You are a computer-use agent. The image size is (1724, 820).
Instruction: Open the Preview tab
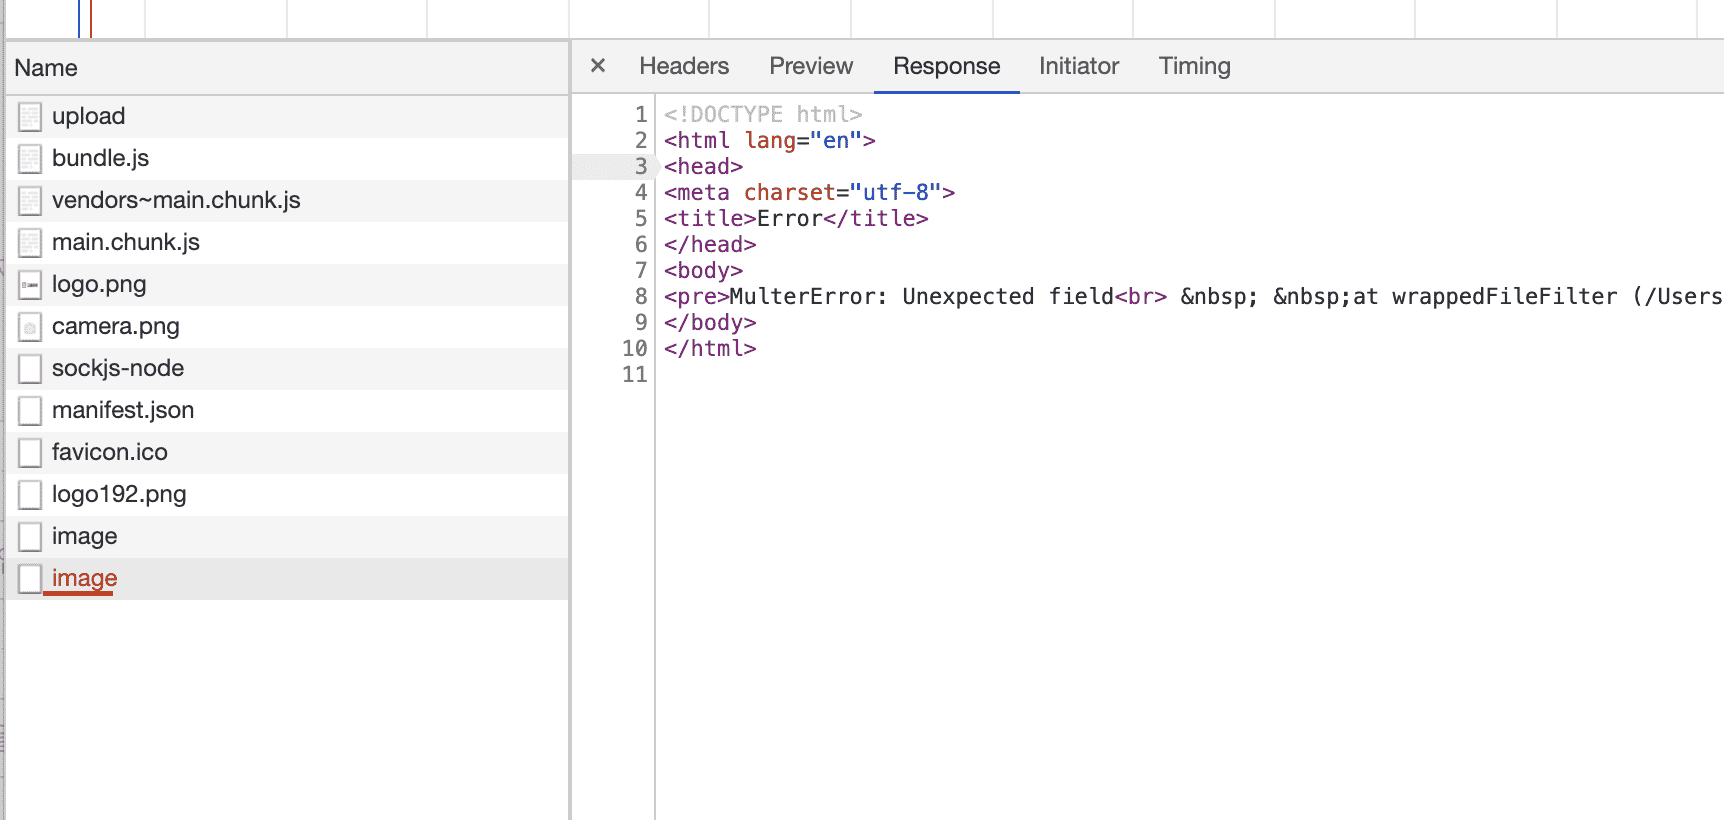811,66
